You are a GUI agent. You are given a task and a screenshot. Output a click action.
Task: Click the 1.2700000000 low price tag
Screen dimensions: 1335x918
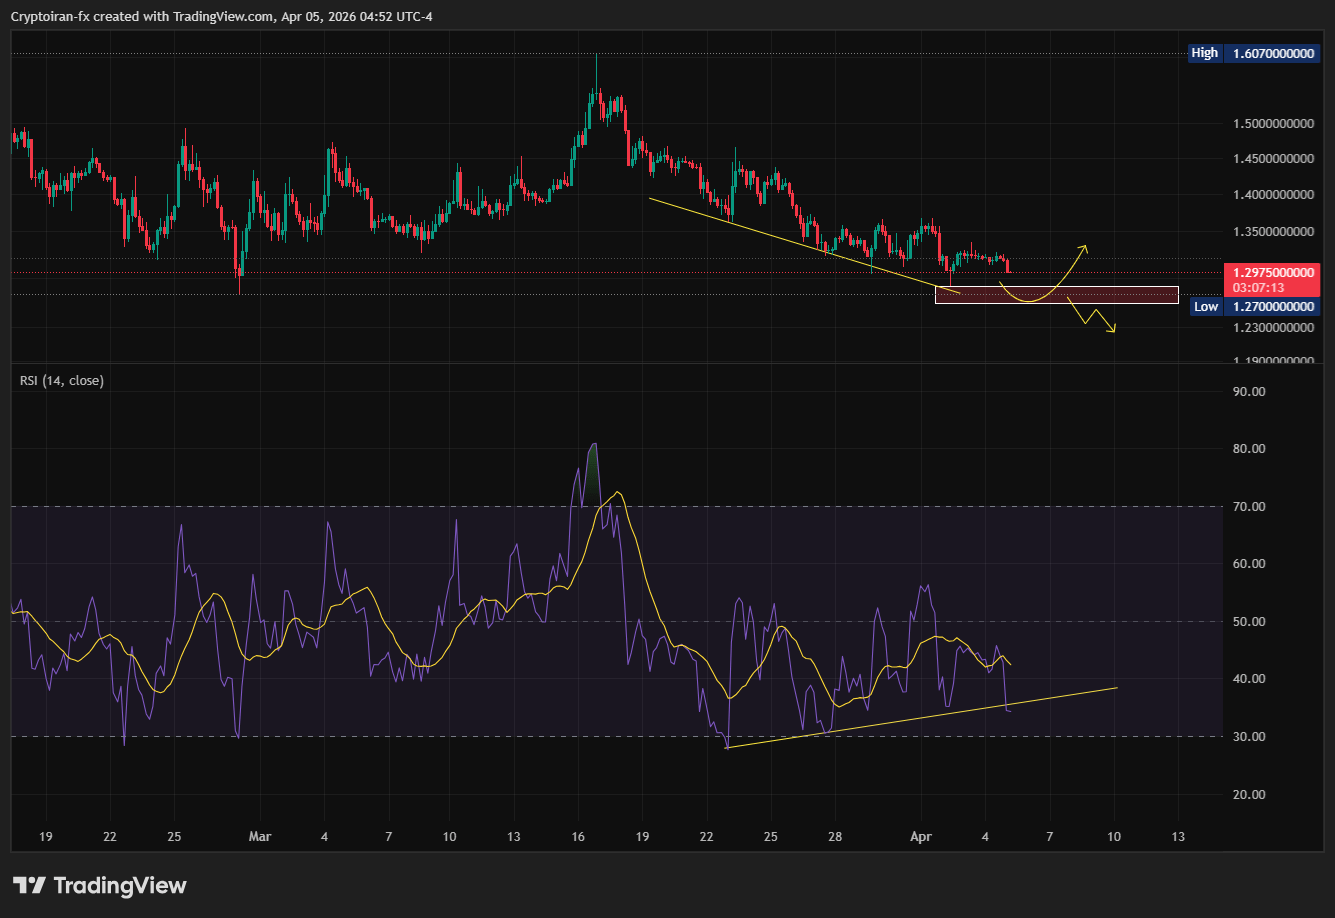pos(1273,307)
